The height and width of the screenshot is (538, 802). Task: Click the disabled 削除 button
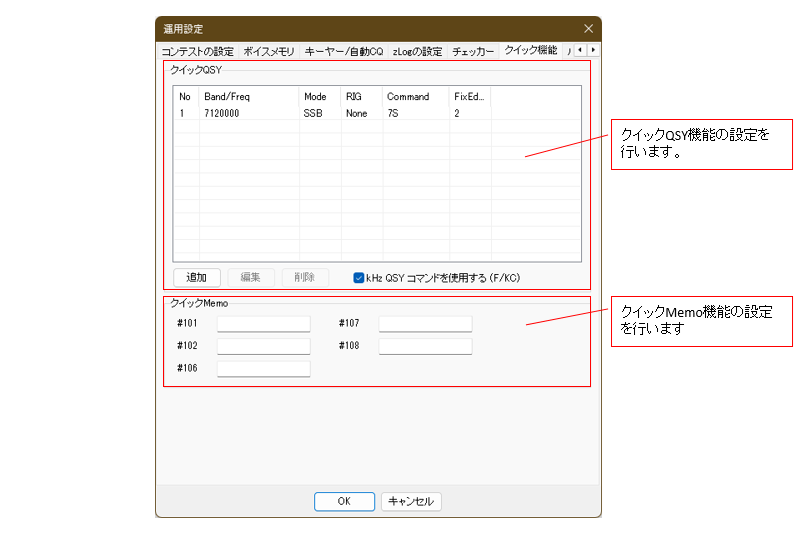pyautogui.click(x=304, y=277)
